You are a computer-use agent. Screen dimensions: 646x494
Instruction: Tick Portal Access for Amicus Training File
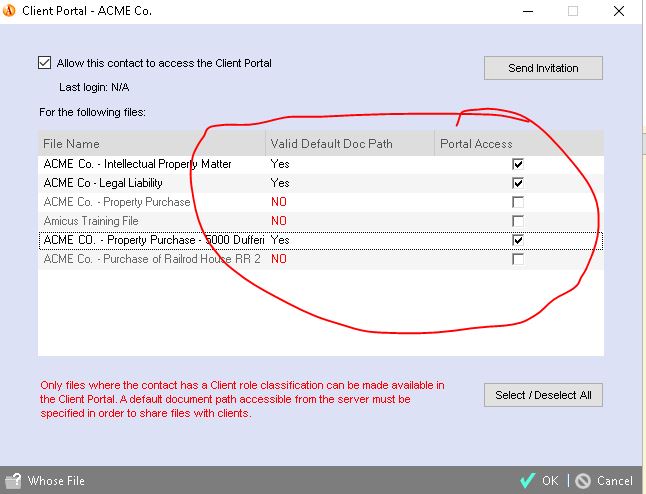pyautogui.click(x=518, y=221)
